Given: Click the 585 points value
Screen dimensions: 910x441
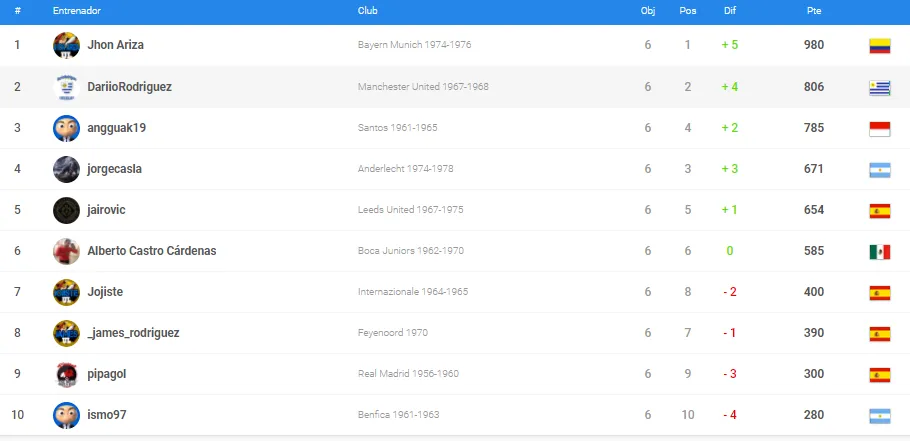Looking at the screenshot, I should click(814, 251).
